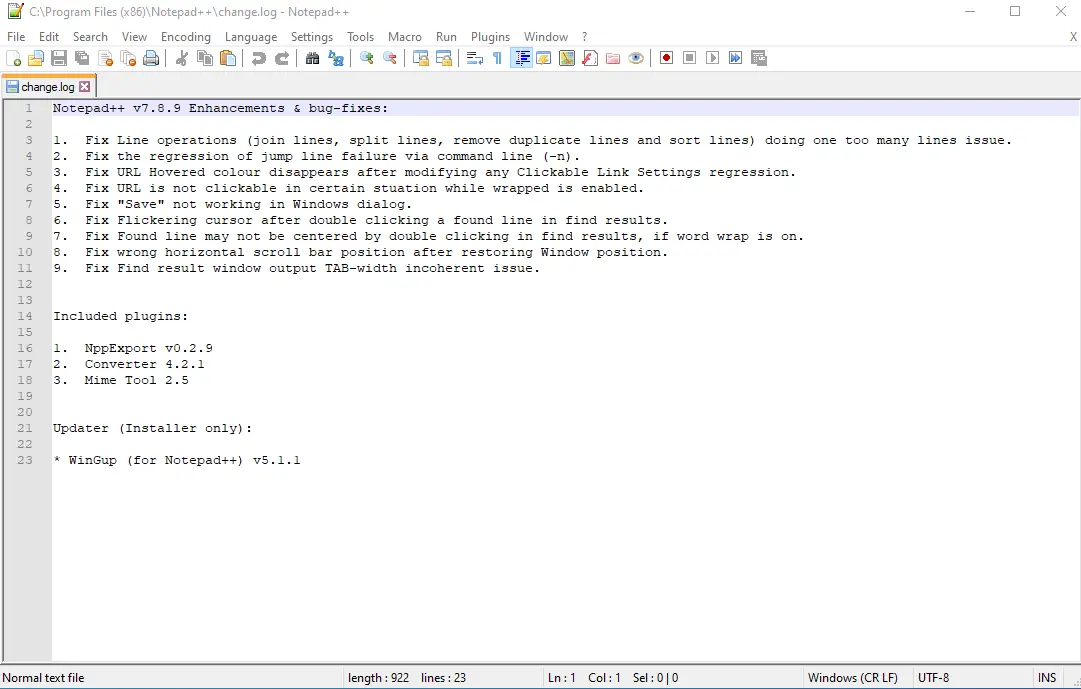Screen dimensions: 1081x689
Task: Click the 'Updater (Installer only):' line
Action: pyautogui.click(x=152, y=428)
